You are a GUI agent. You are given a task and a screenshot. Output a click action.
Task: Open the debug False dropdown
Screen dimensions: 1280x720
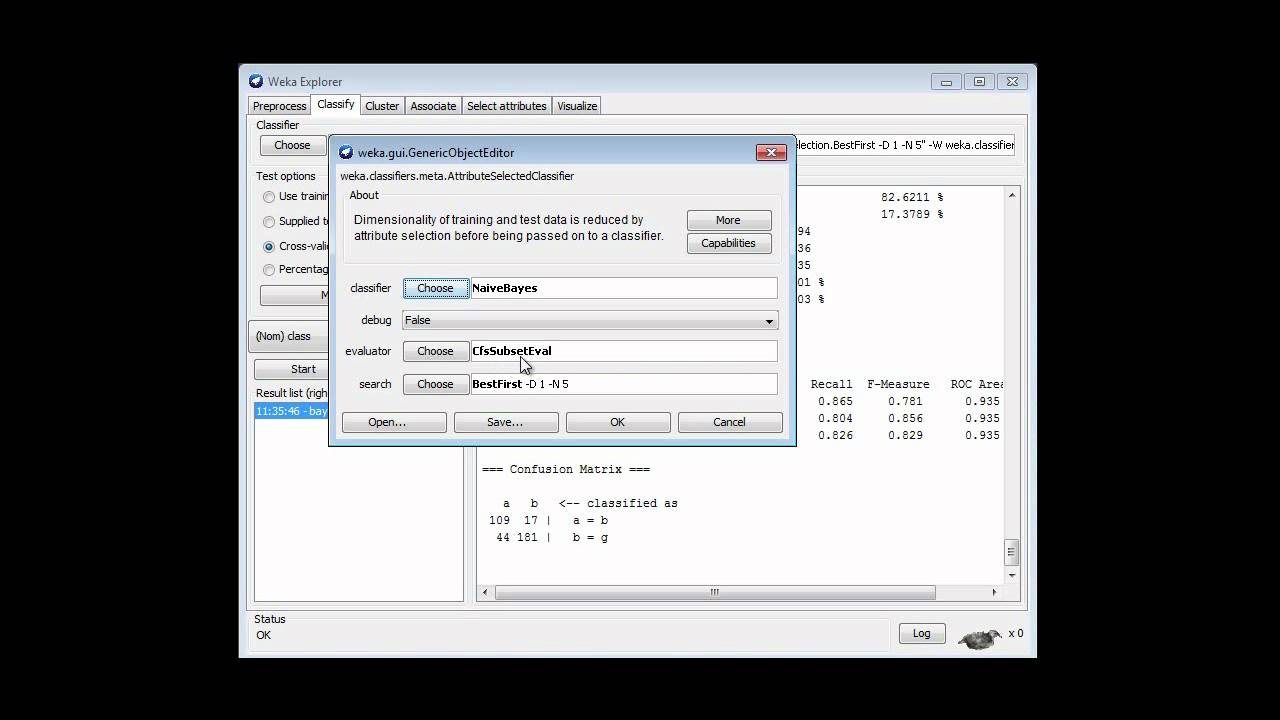pyautogui.click(x=590, y=320)
